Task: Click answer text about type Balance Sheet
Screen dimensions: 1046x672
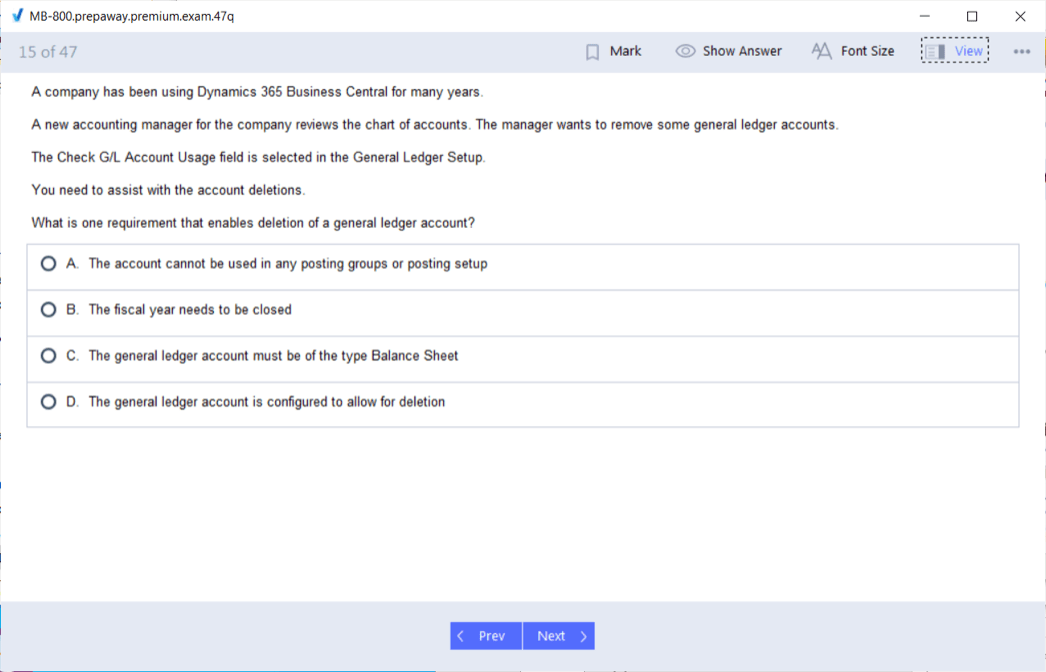Action: click(274, 356)
